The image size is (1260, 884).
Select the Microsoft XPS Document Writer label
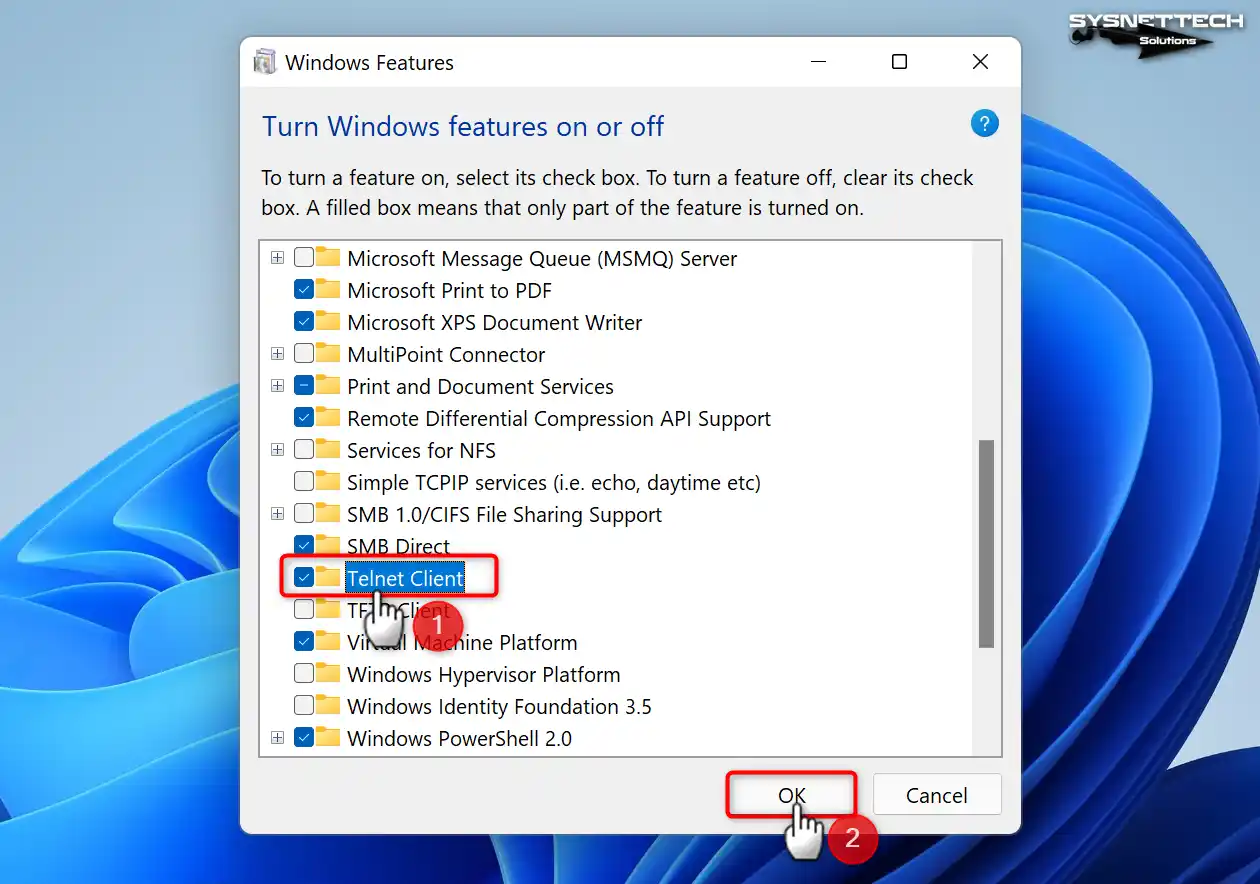pos(494,322)
